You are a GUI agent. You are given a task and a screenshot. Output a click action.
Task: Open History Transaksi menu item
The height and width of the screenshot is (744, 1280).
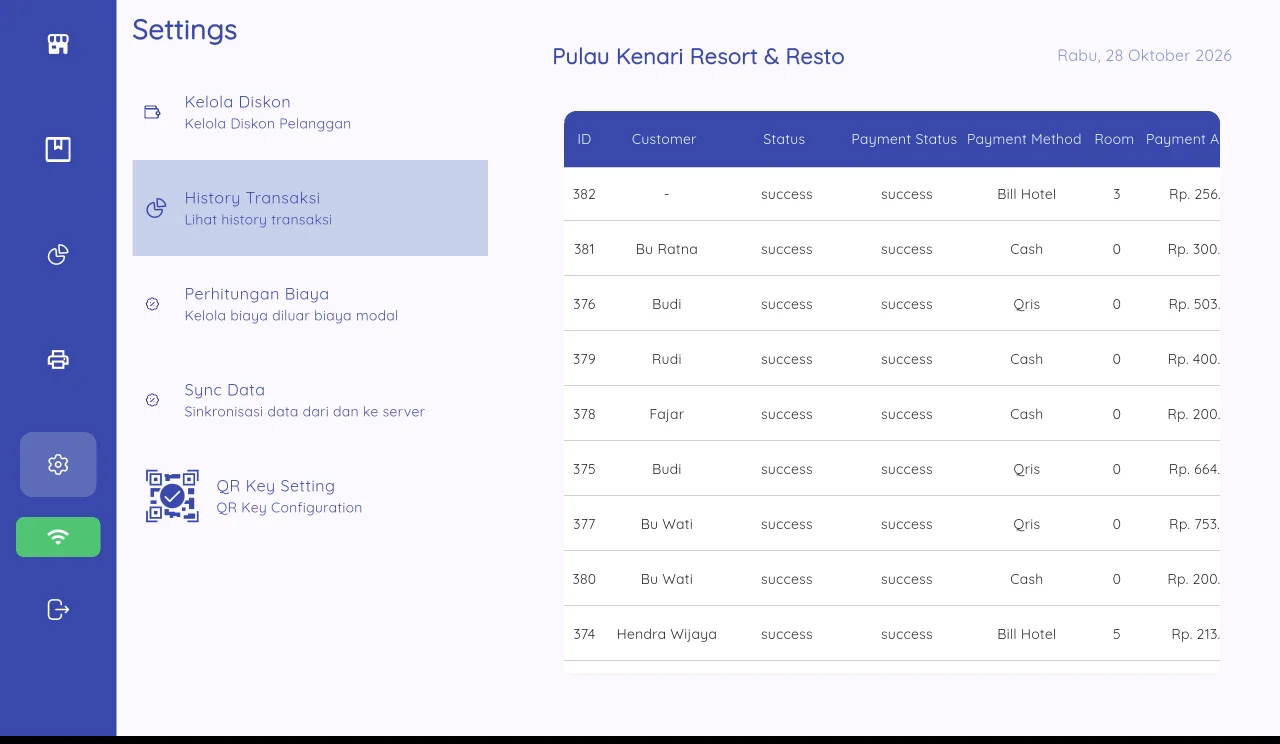(310, 208)
